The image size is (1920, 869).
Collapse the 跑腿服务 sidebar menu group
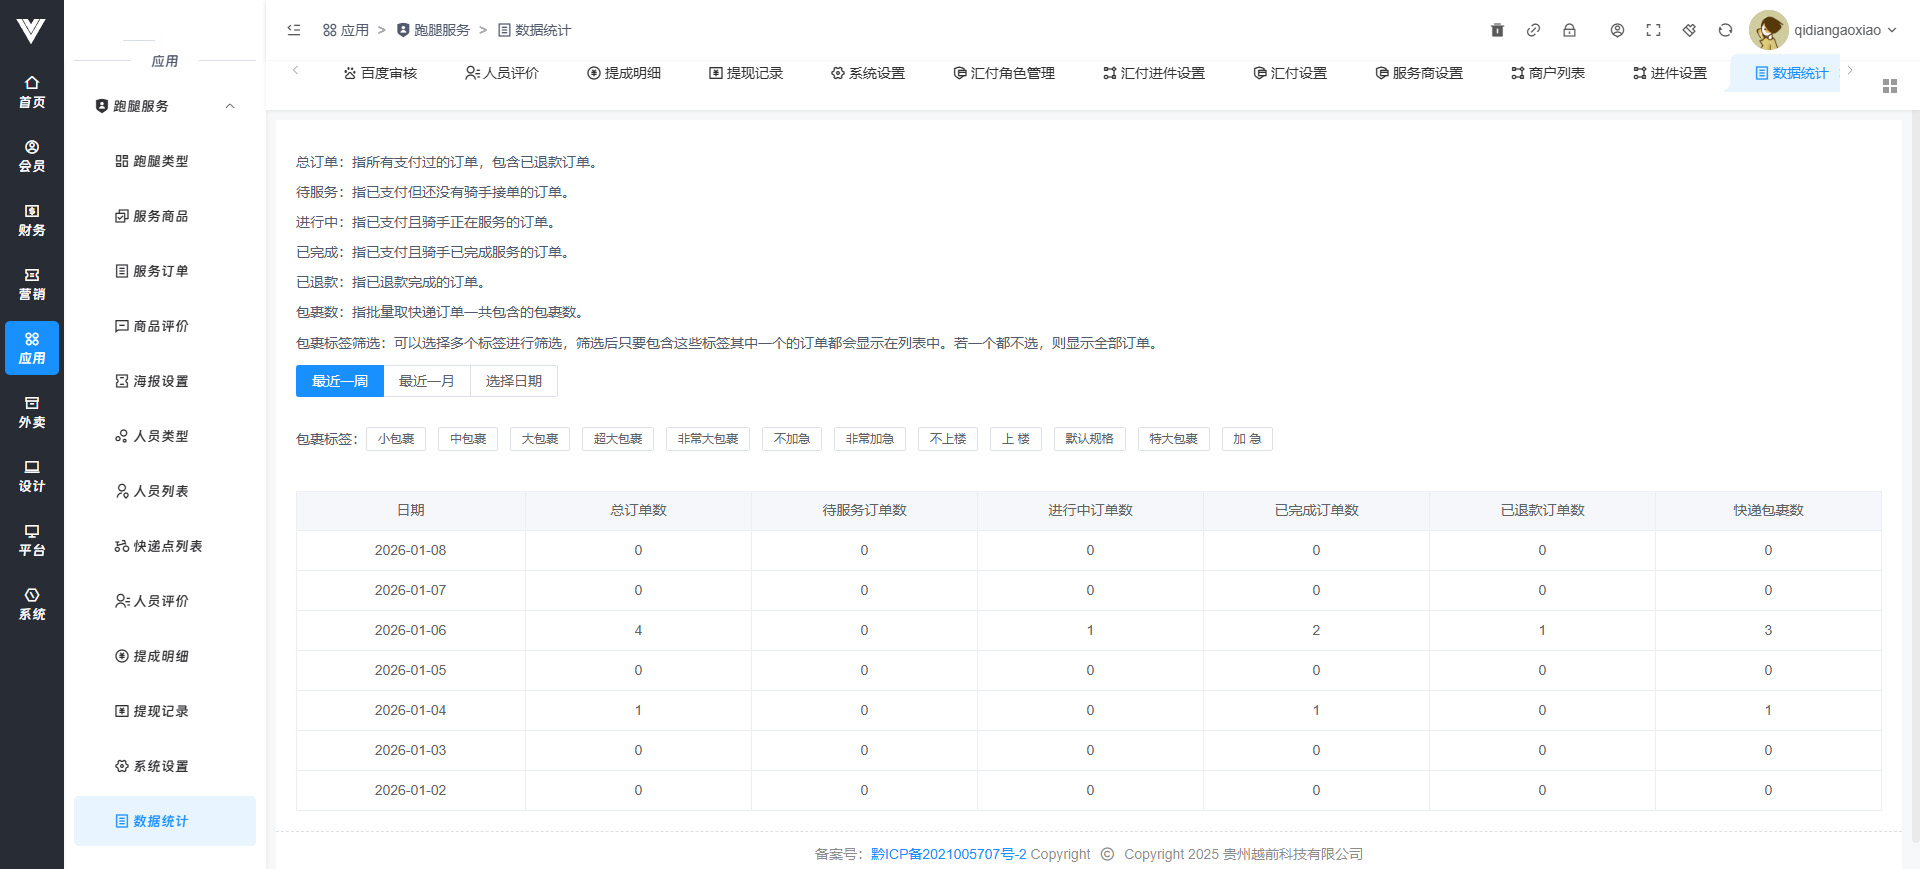pyautogui.click(x=230, y=106)
